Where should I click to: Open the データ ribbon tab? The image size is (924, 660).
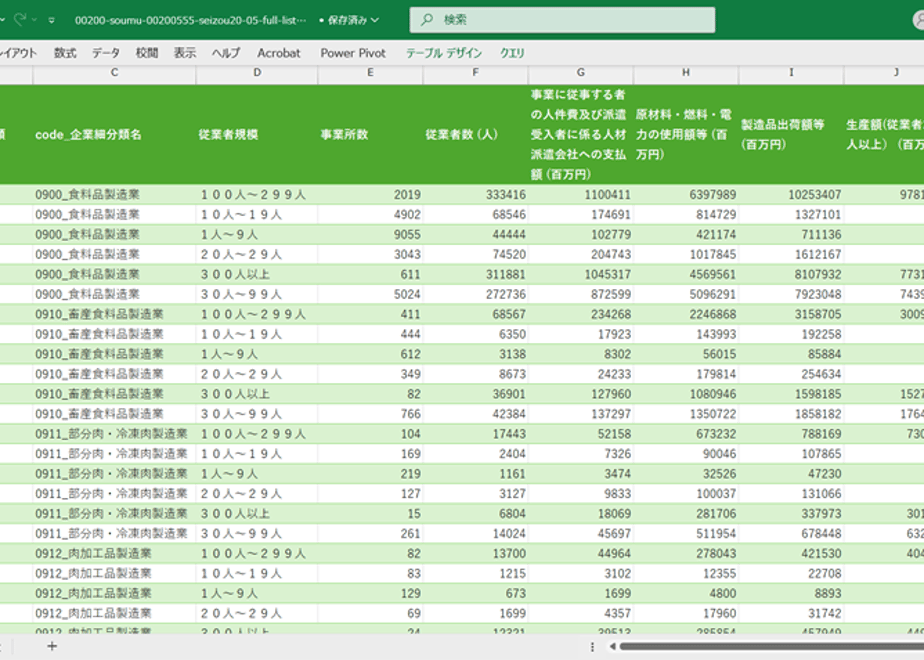pos(105,53)
